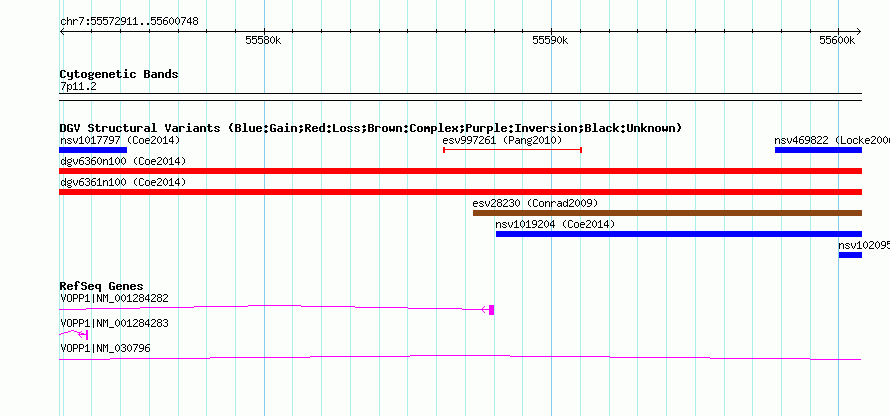Viewport: 890px width, 416px height.
Task: Open the VOPP1|NM_030796 transcript label
Action: (105, 348)
